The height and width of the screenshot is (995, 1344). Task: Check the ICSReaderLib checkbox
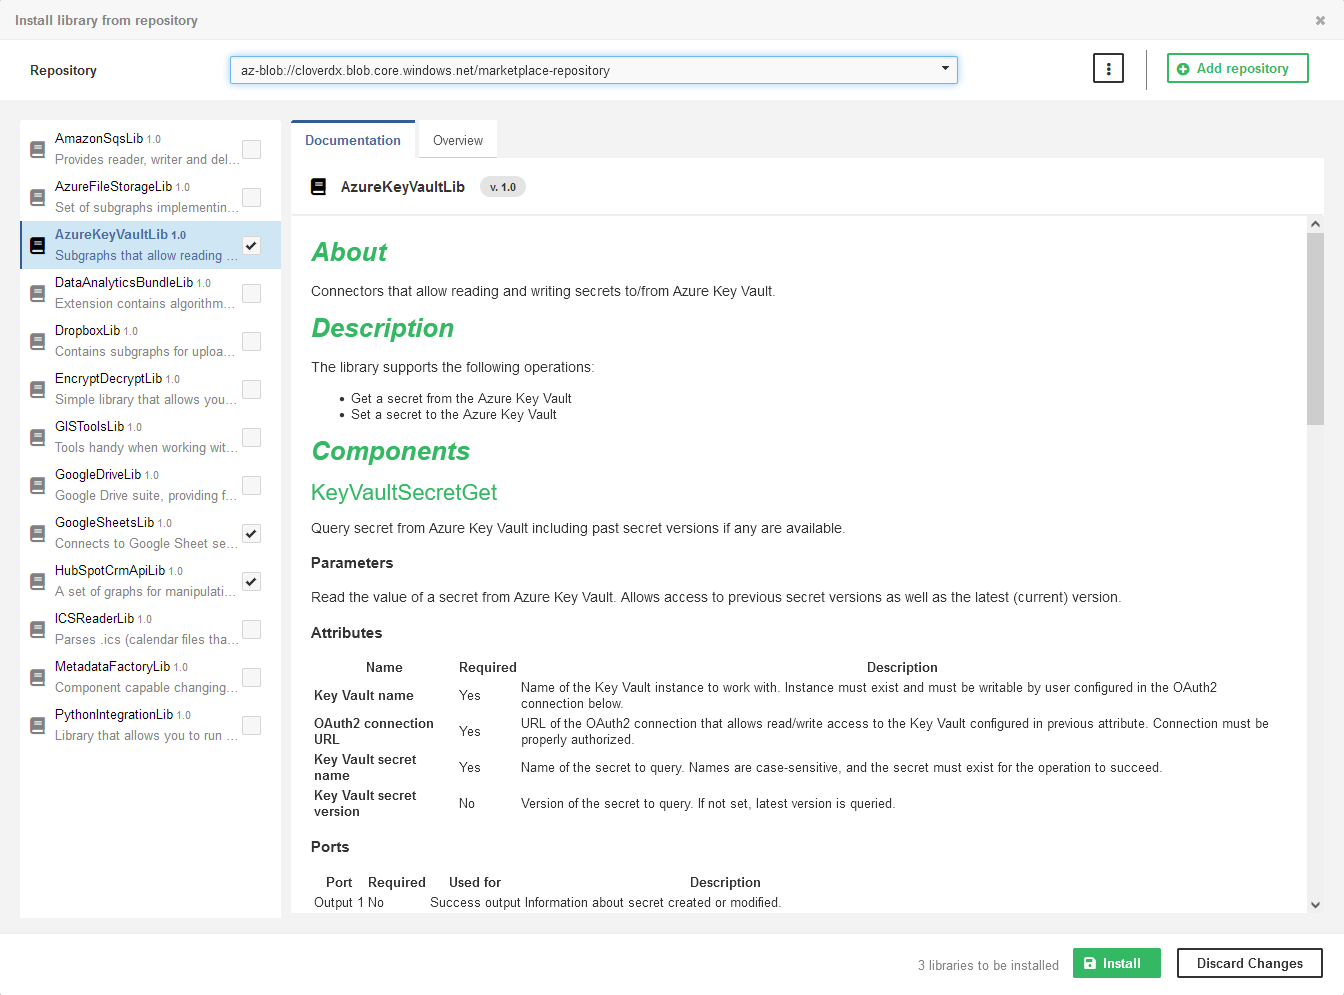pyautogui.click(x=252, y=629)
